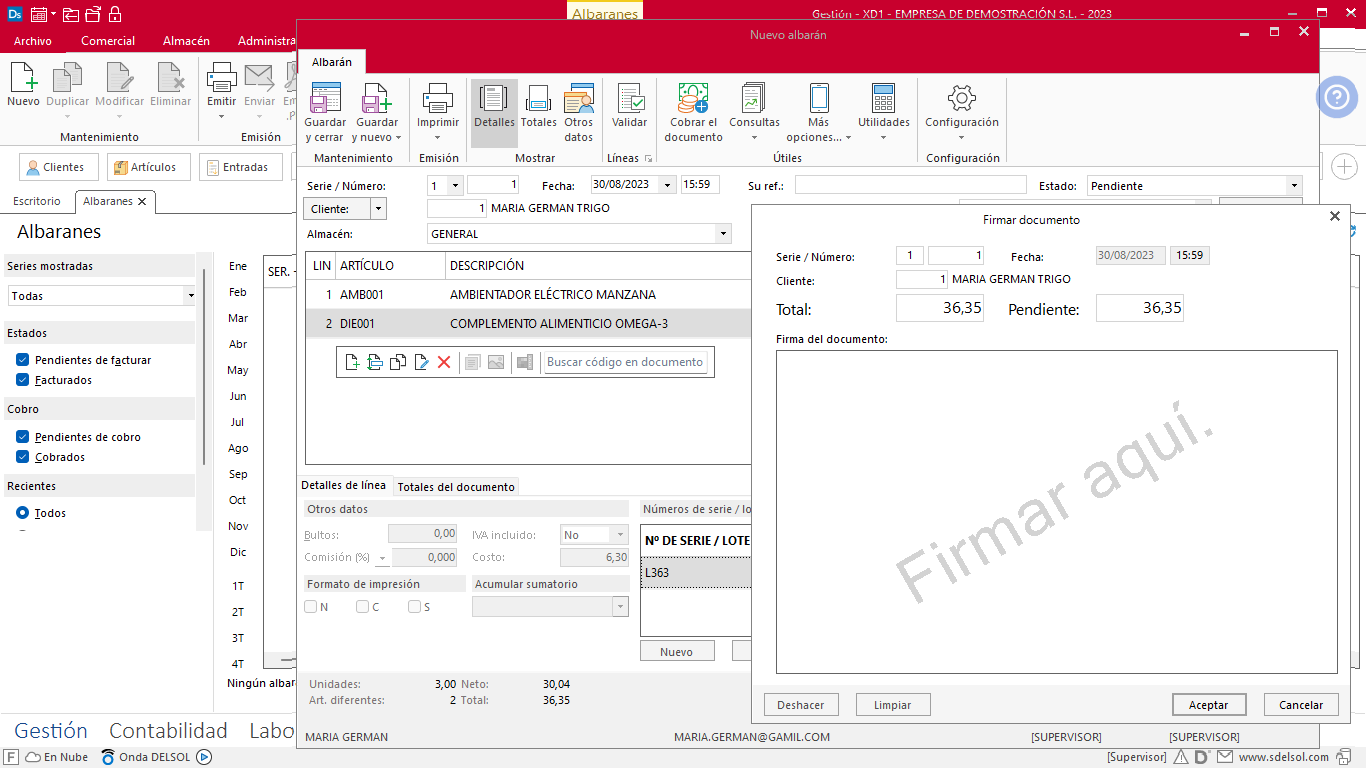Open the Almacén GENERAL dropdown
Screen dimensions: 1366x768
723,234
